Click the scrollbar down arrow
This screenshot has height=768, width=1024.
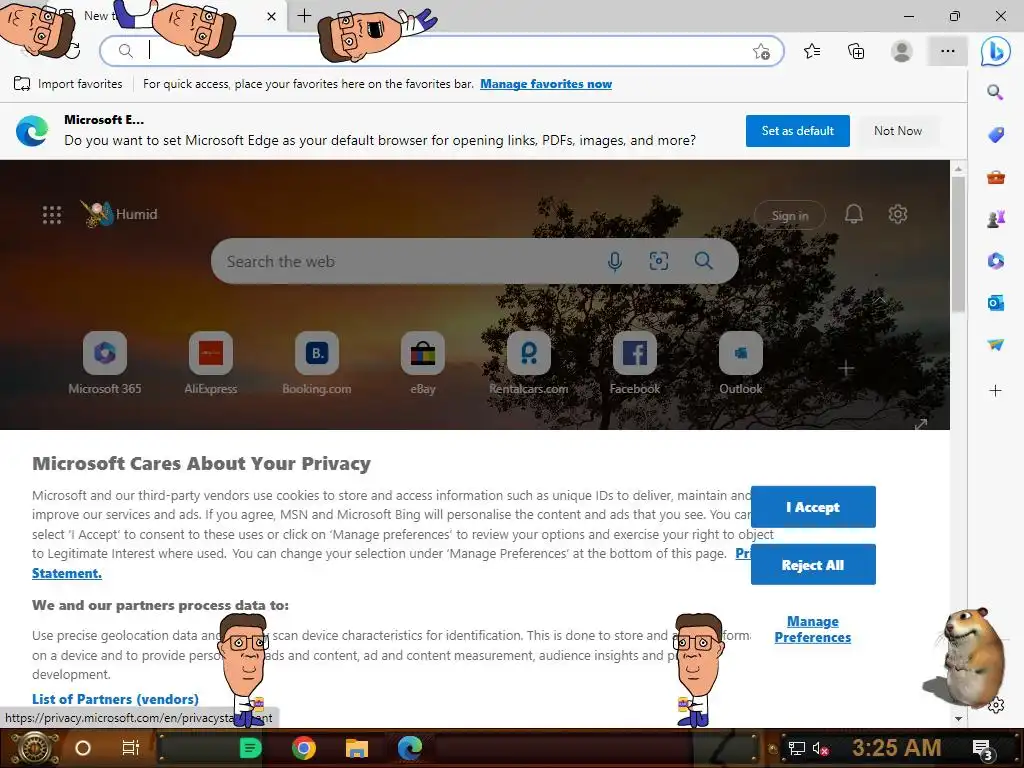click(x=958, y=718)
